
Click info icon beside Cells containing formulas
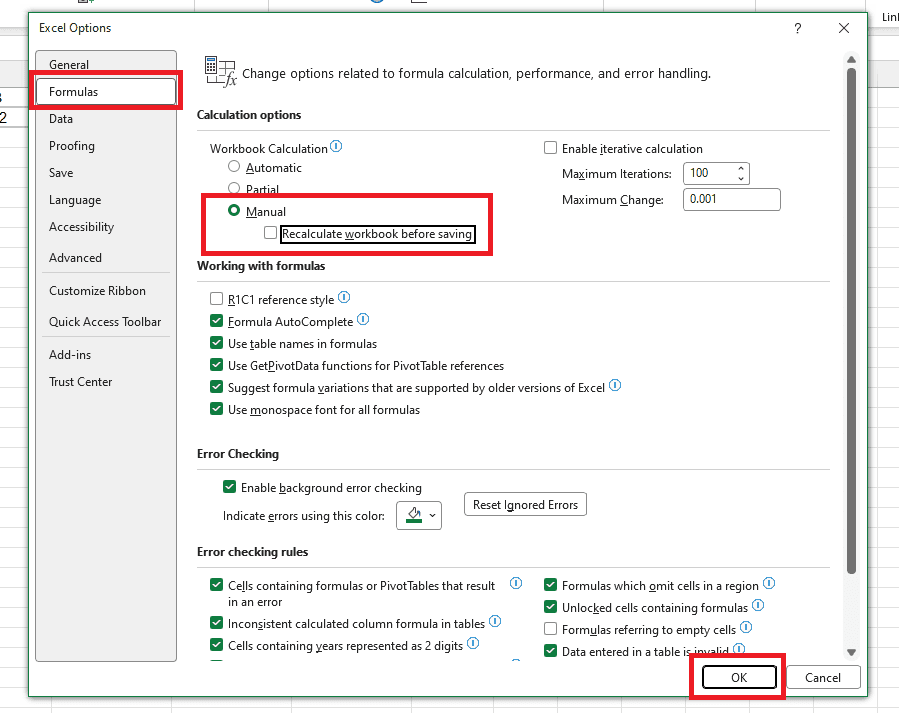pyautogui.click(x=516, y=583)
